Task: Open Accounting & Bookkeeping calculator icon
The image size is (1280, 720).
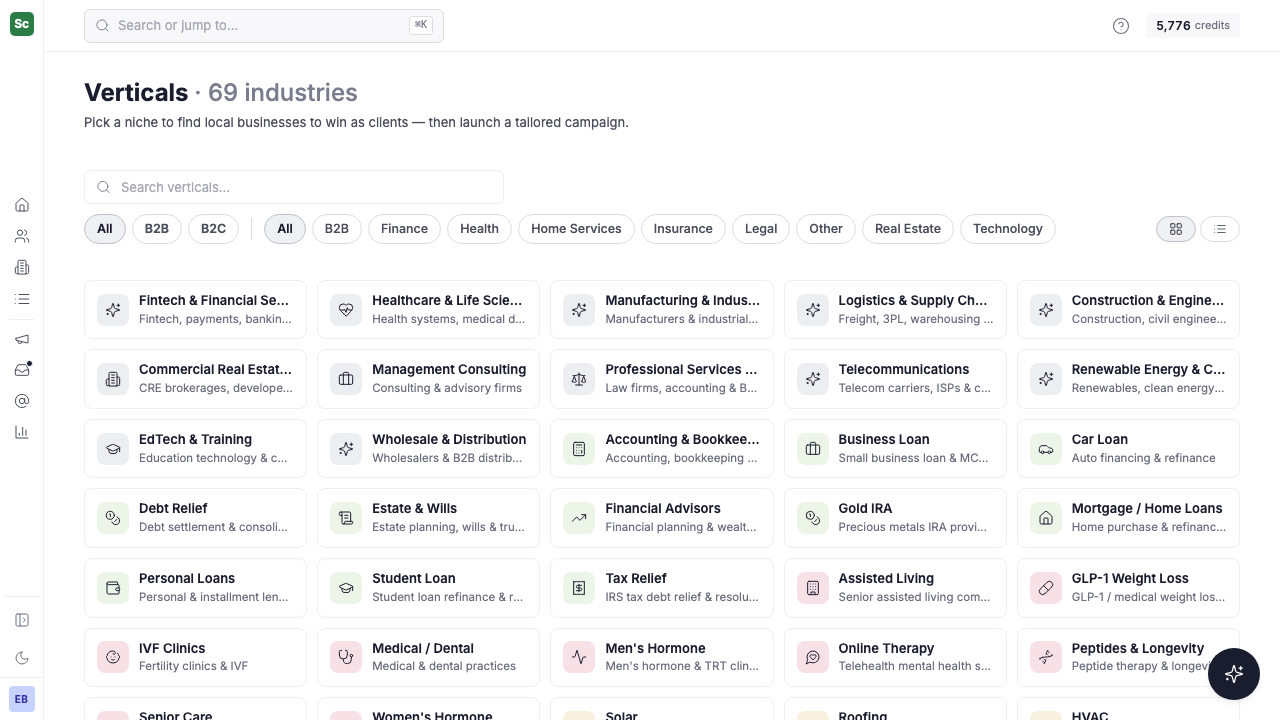Action: [x=579, y=449]
